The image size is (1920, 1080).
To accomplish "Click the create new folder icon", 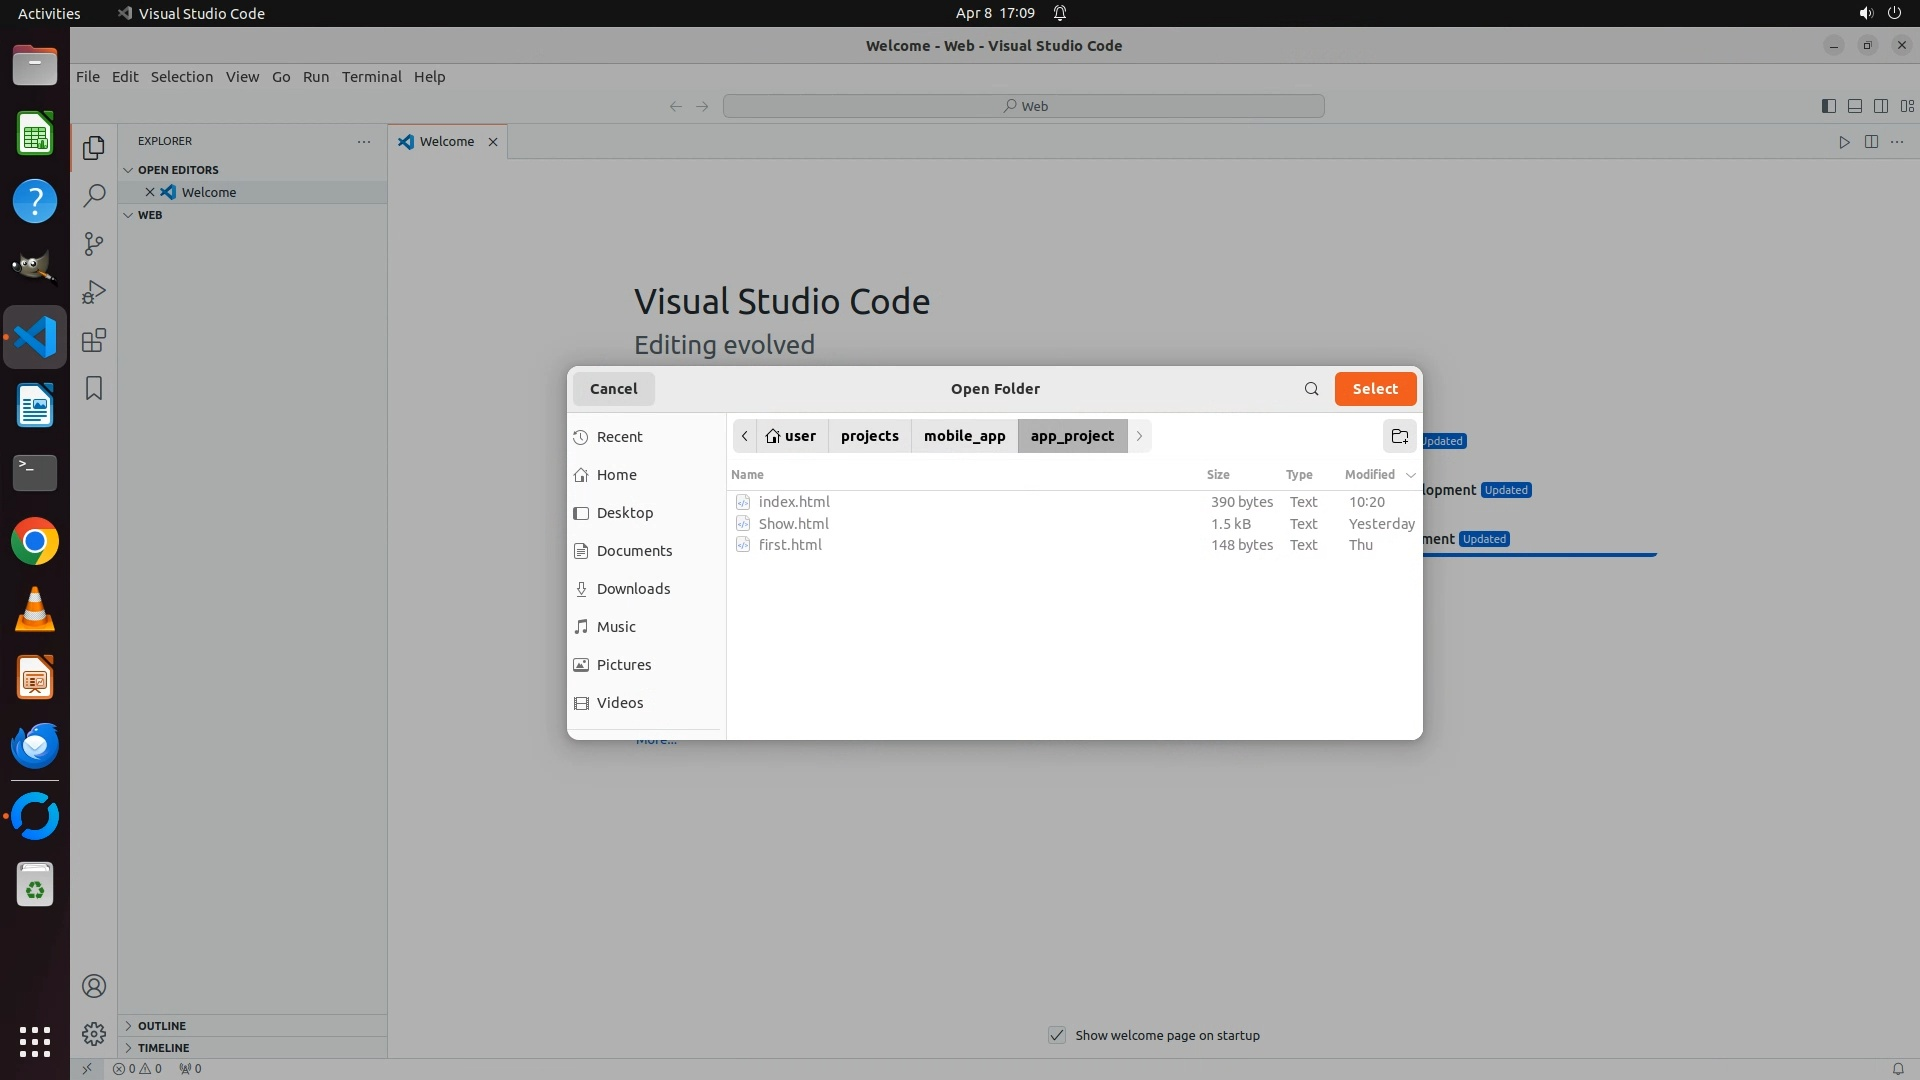I will point(1399,436).
